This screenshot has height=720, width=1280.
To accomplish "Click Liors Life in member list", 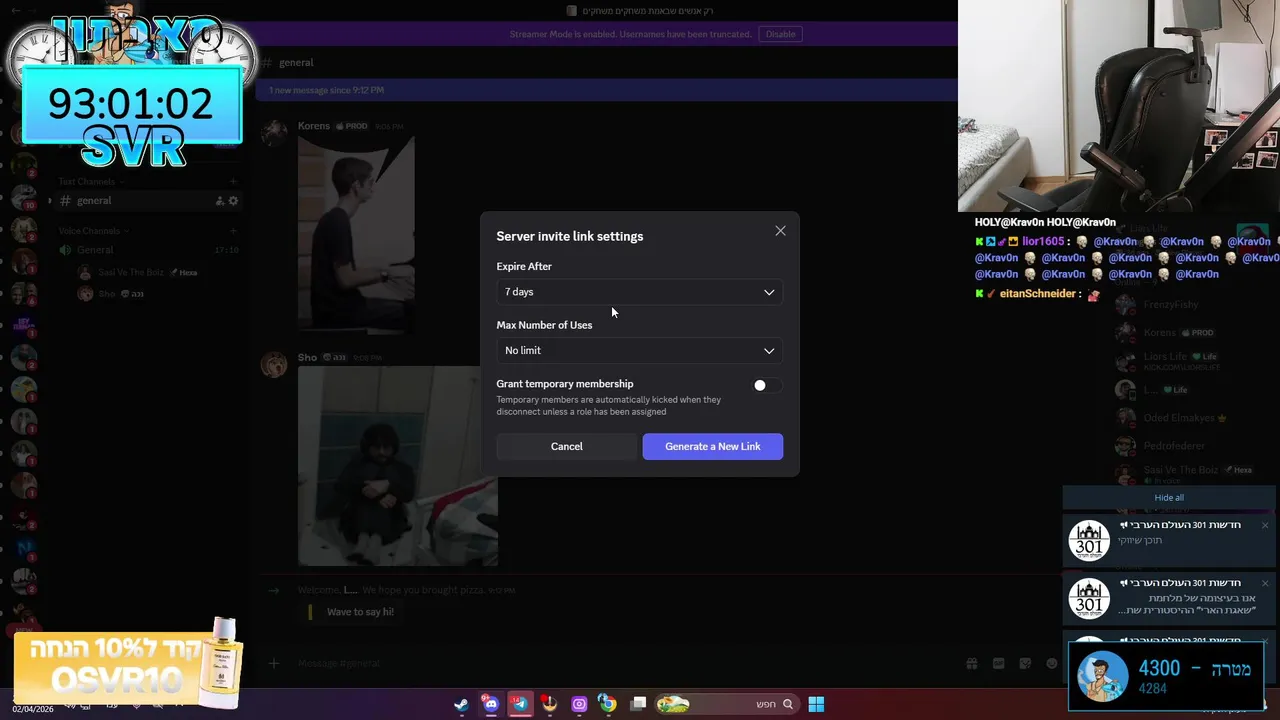I will point(1166,360).
